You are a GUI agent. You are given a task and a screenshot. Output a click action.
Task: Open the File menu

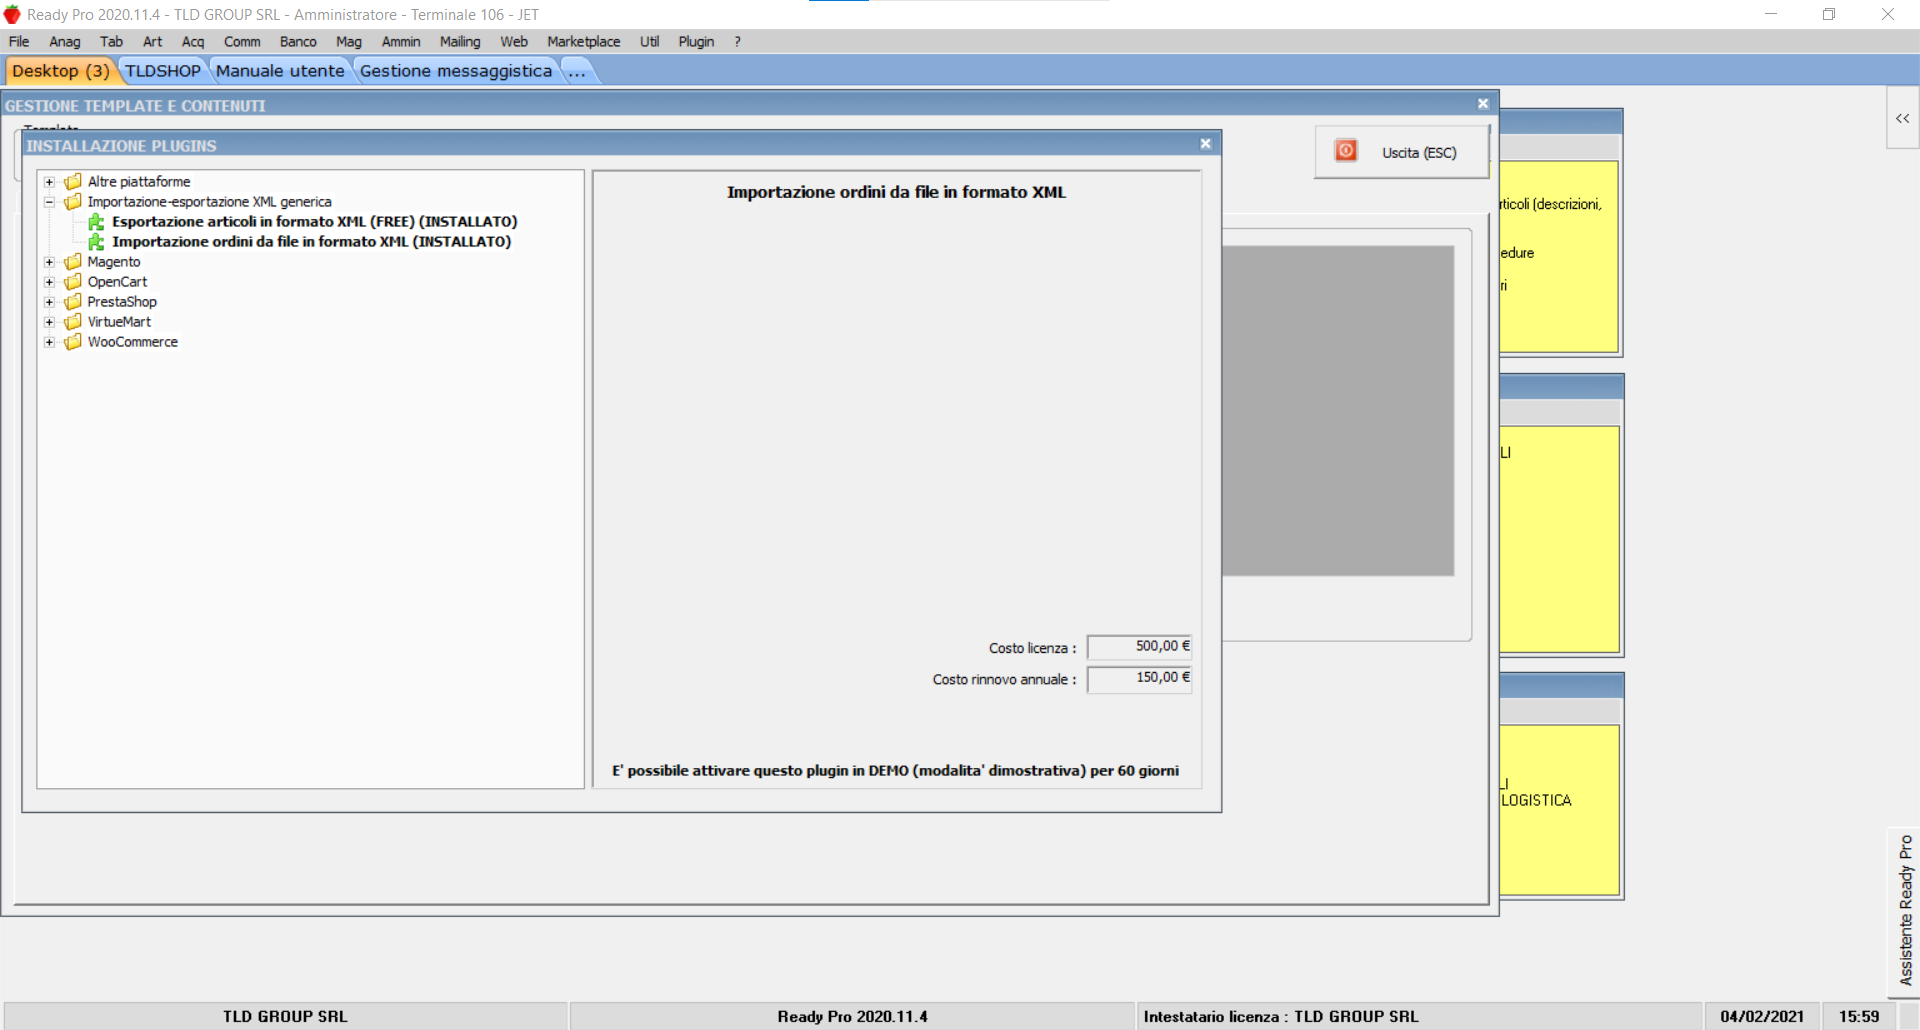click(19, 42)
